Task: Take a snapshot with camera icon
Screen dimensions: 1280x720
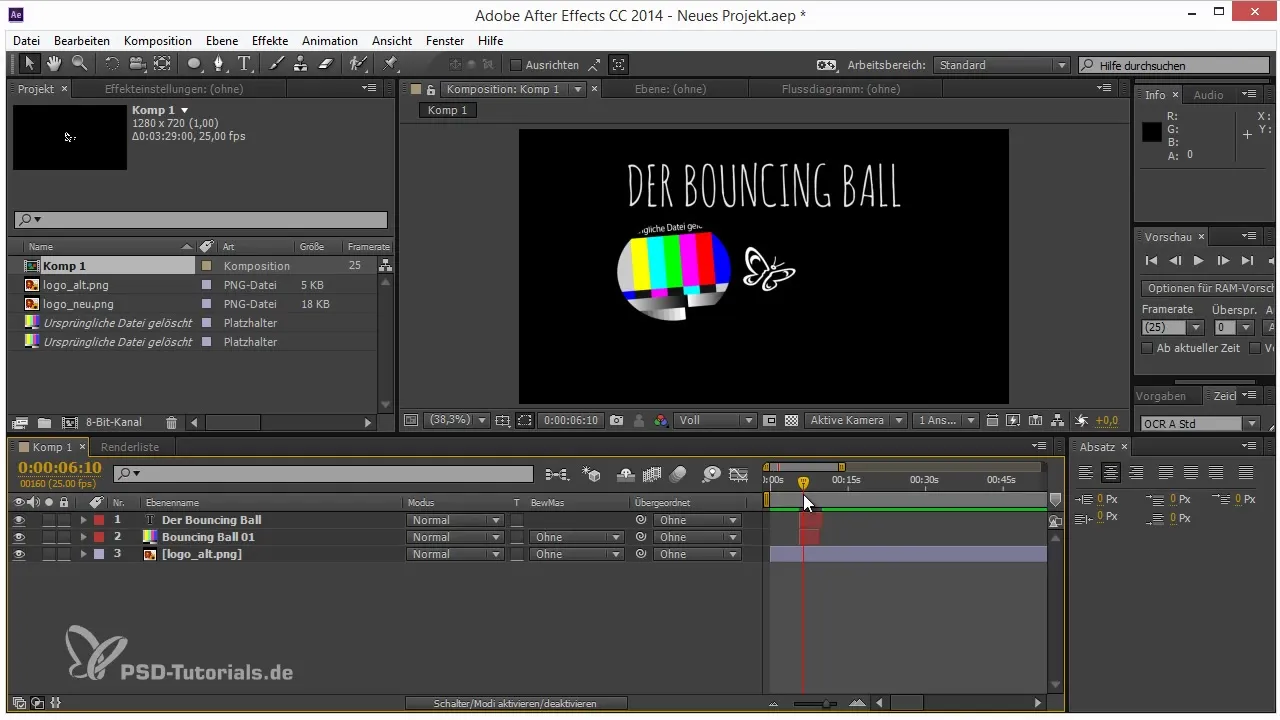Action: (x=617, y=421)
